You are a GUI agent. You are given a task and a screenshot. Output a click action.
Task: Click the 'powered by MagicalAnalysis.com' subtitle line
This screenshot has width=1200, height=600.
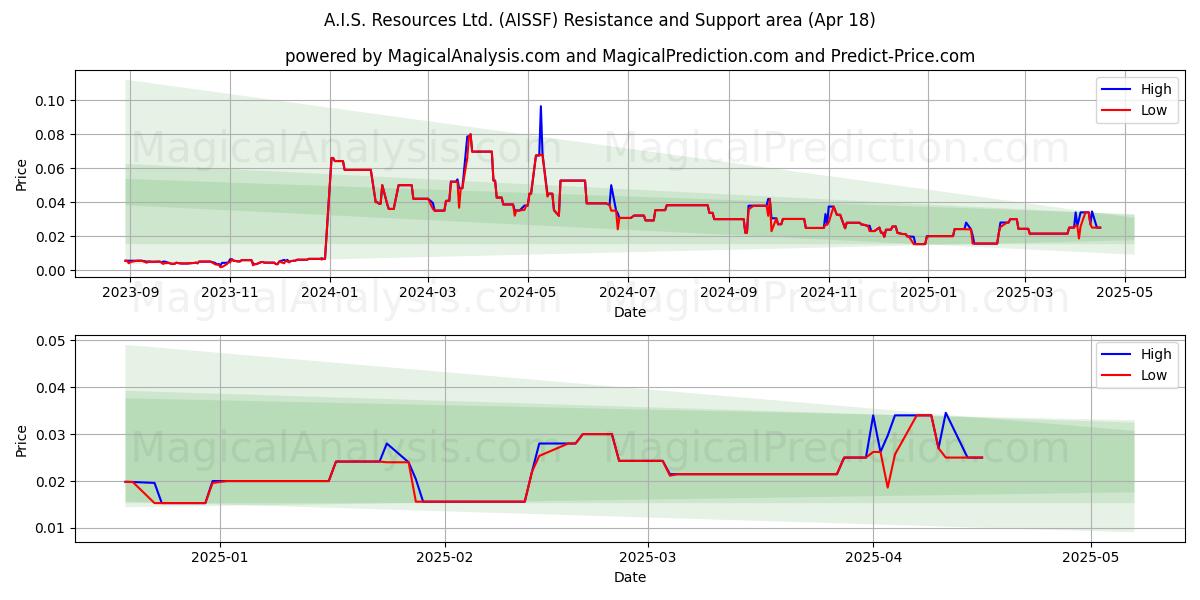click(x=630, y=56)
